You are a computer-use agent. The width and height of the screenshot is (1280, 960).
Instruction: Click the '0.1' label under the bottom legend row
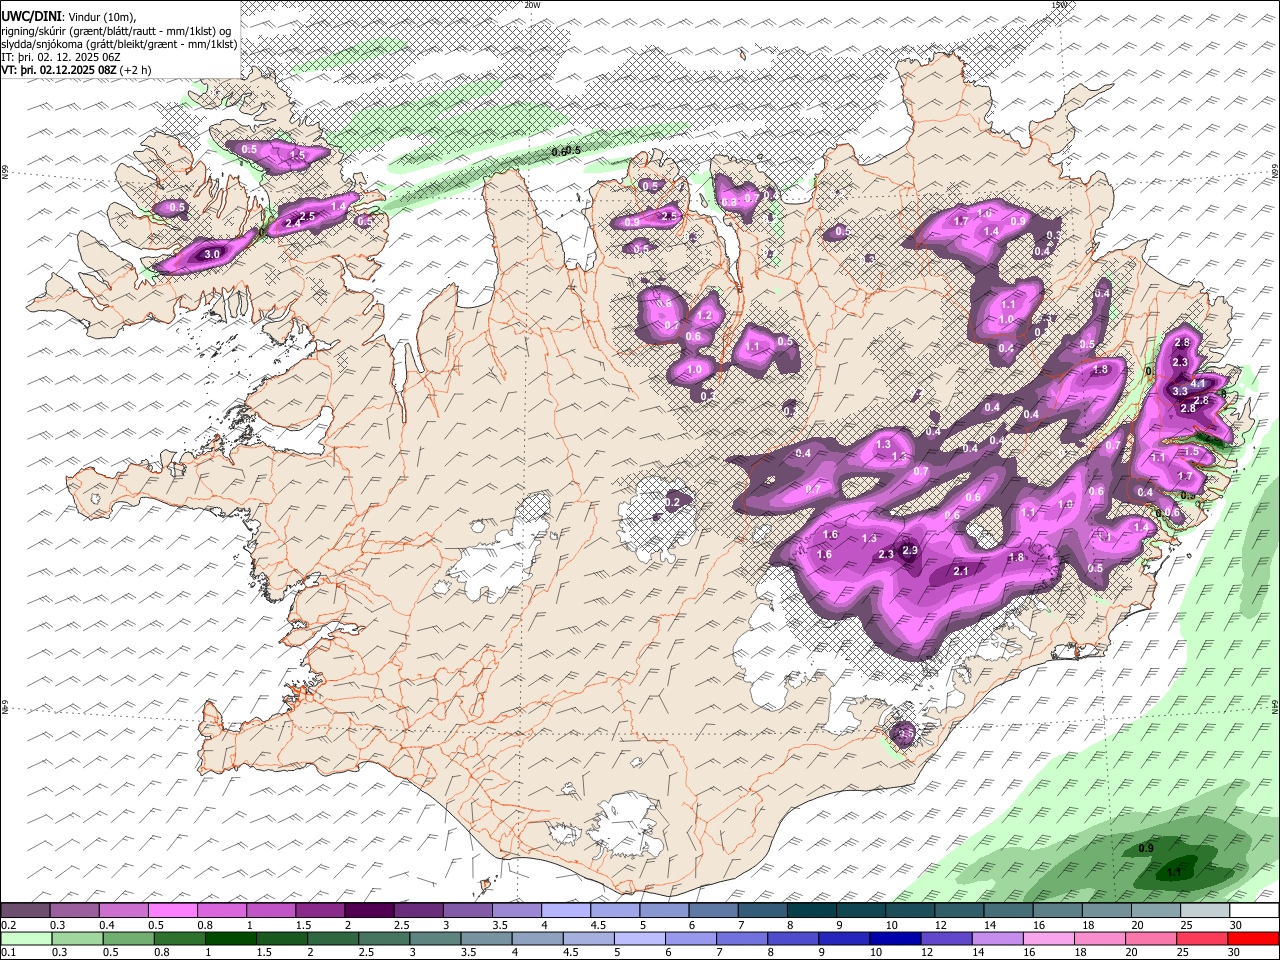[7, 952]
